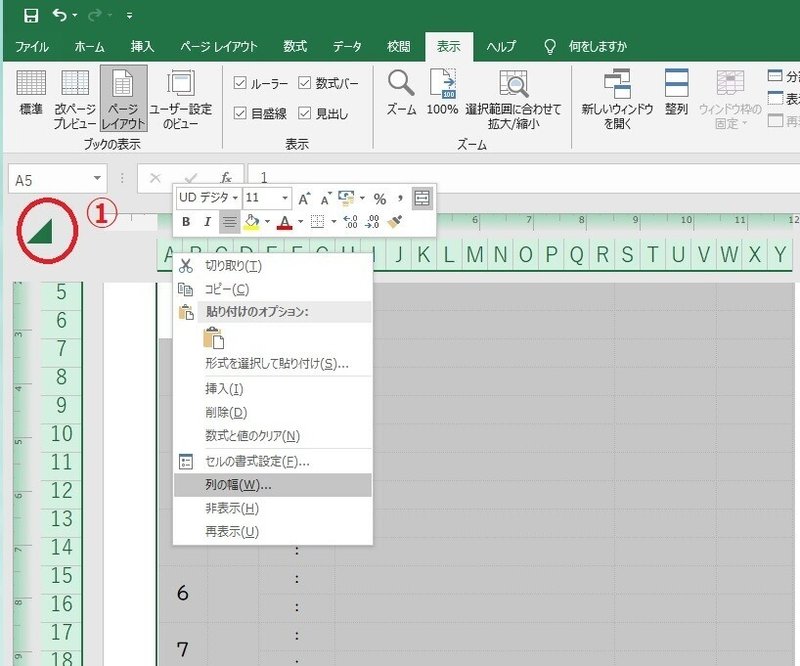Switch to the データ tab
800x666 pixels.
click(x=347, y=47)
